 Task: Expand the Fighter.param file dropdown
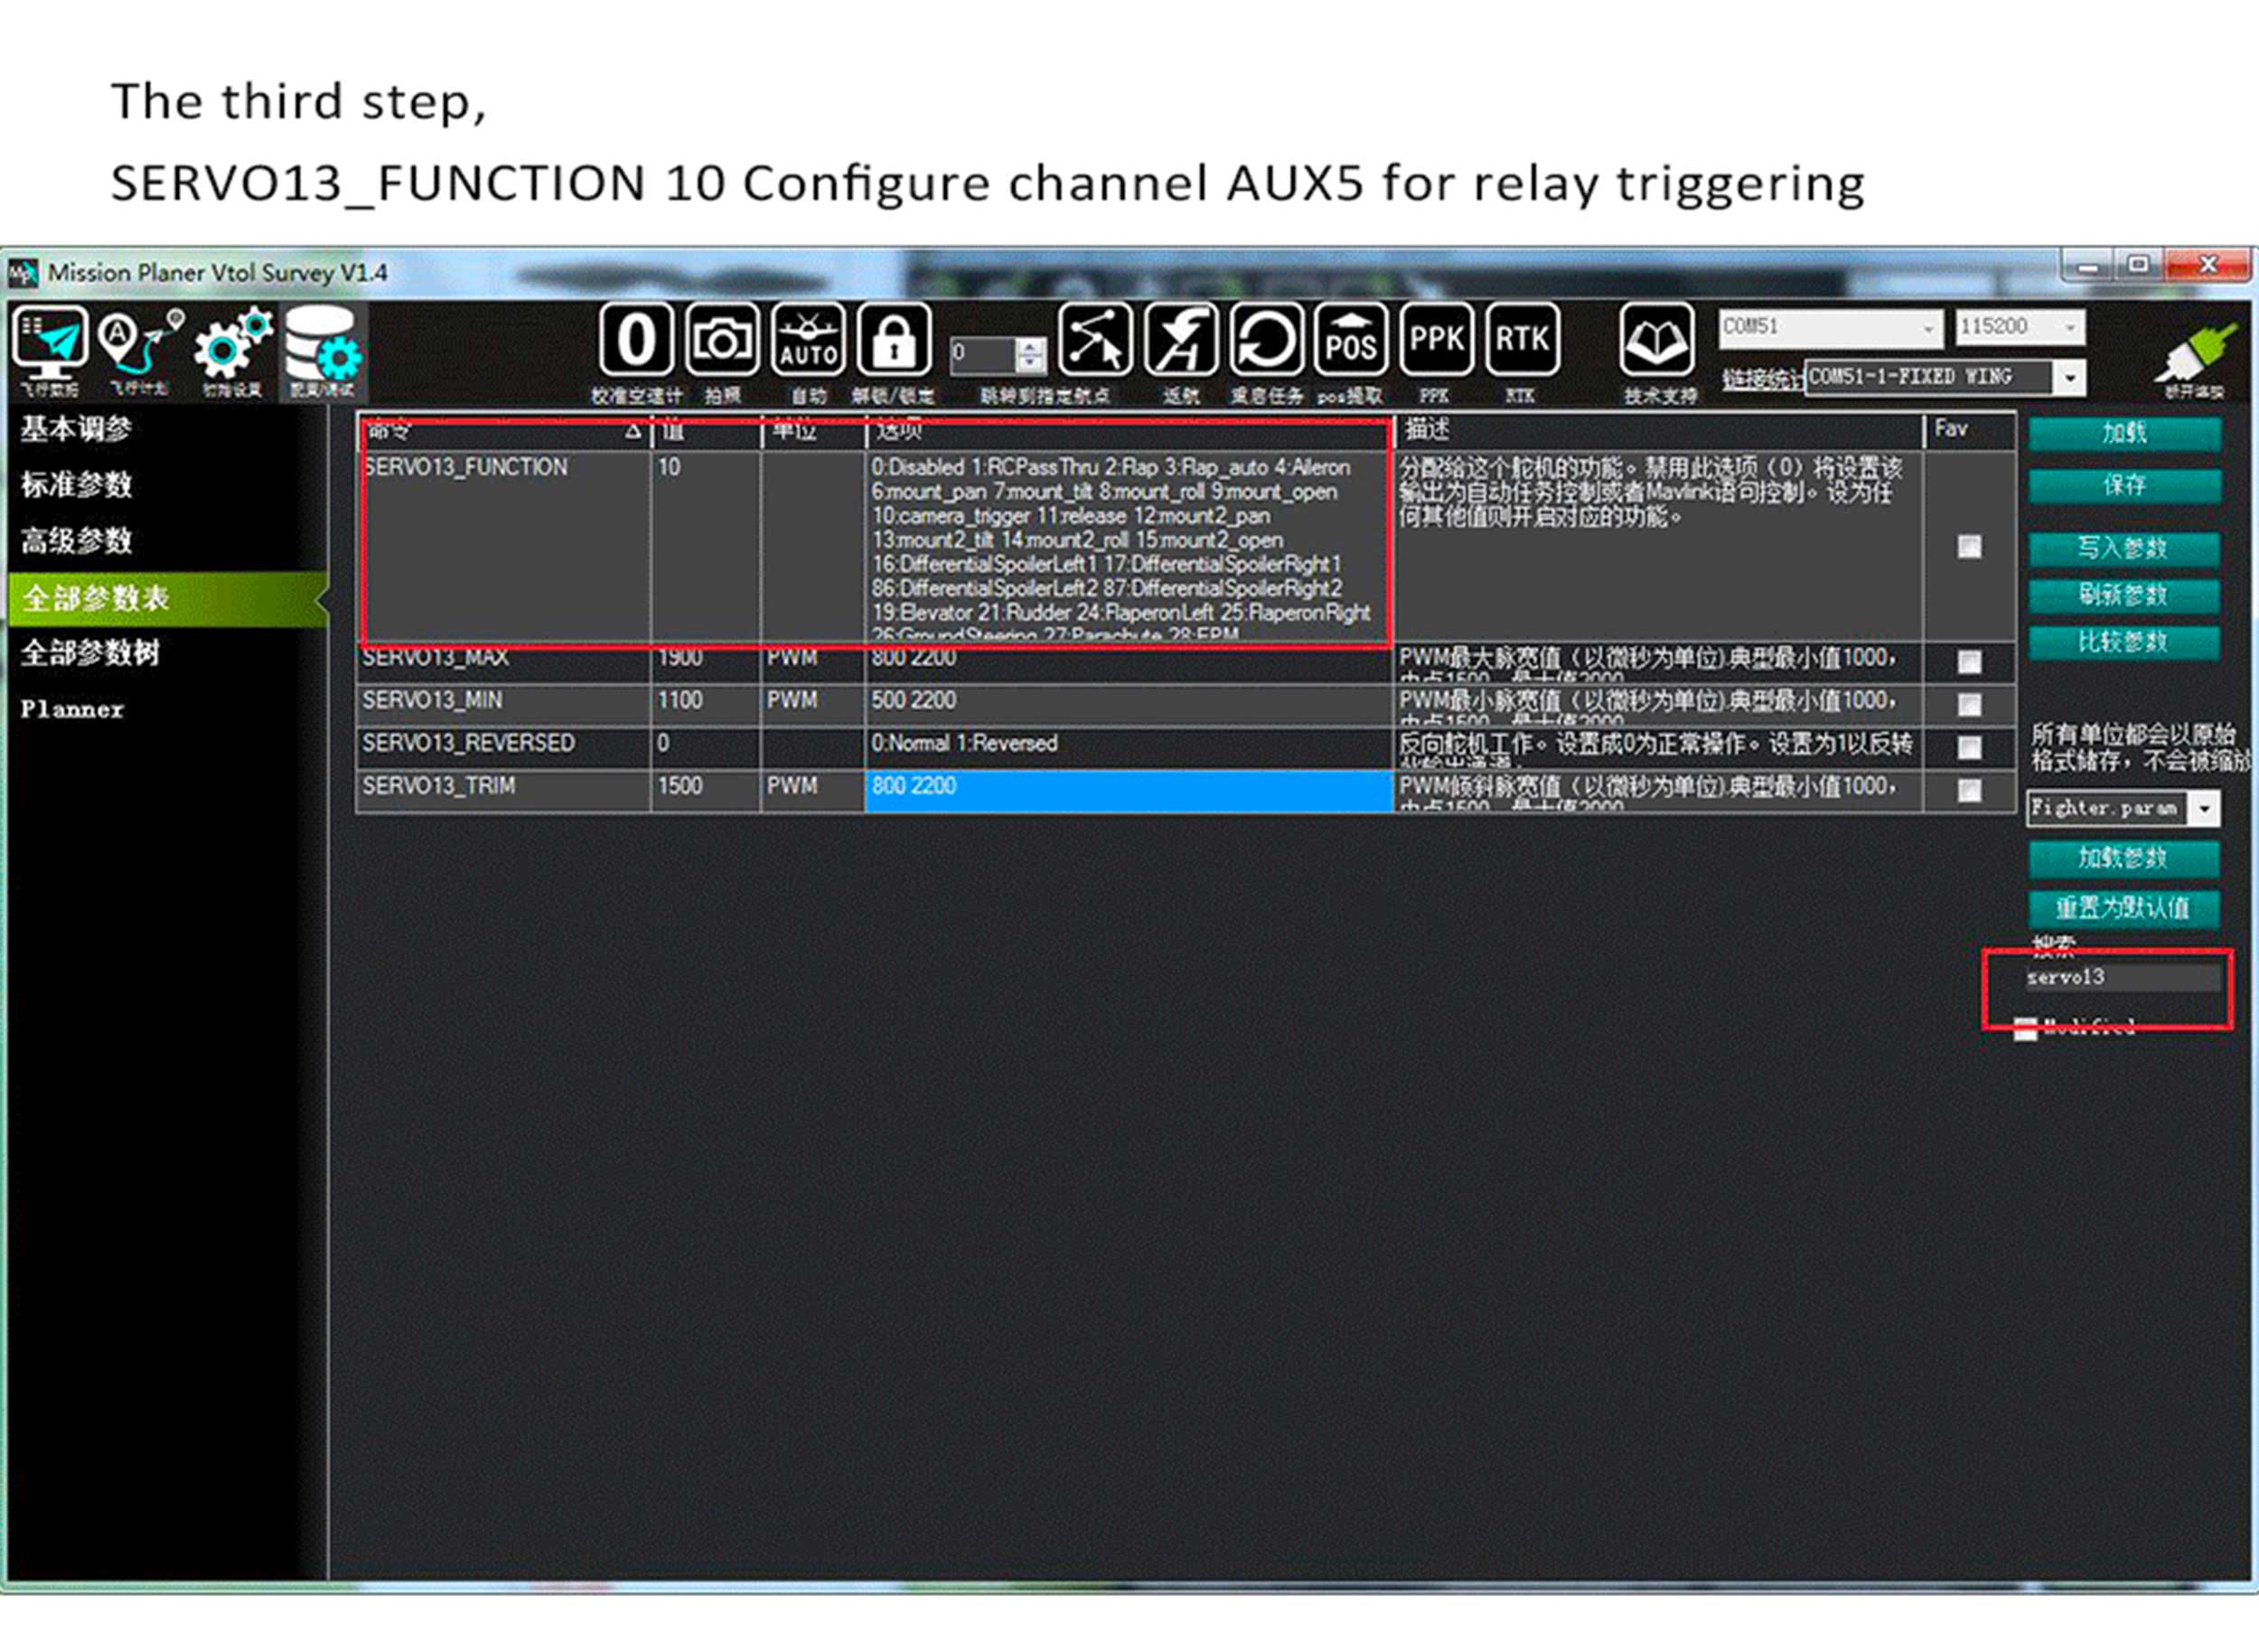point(2204,808)
